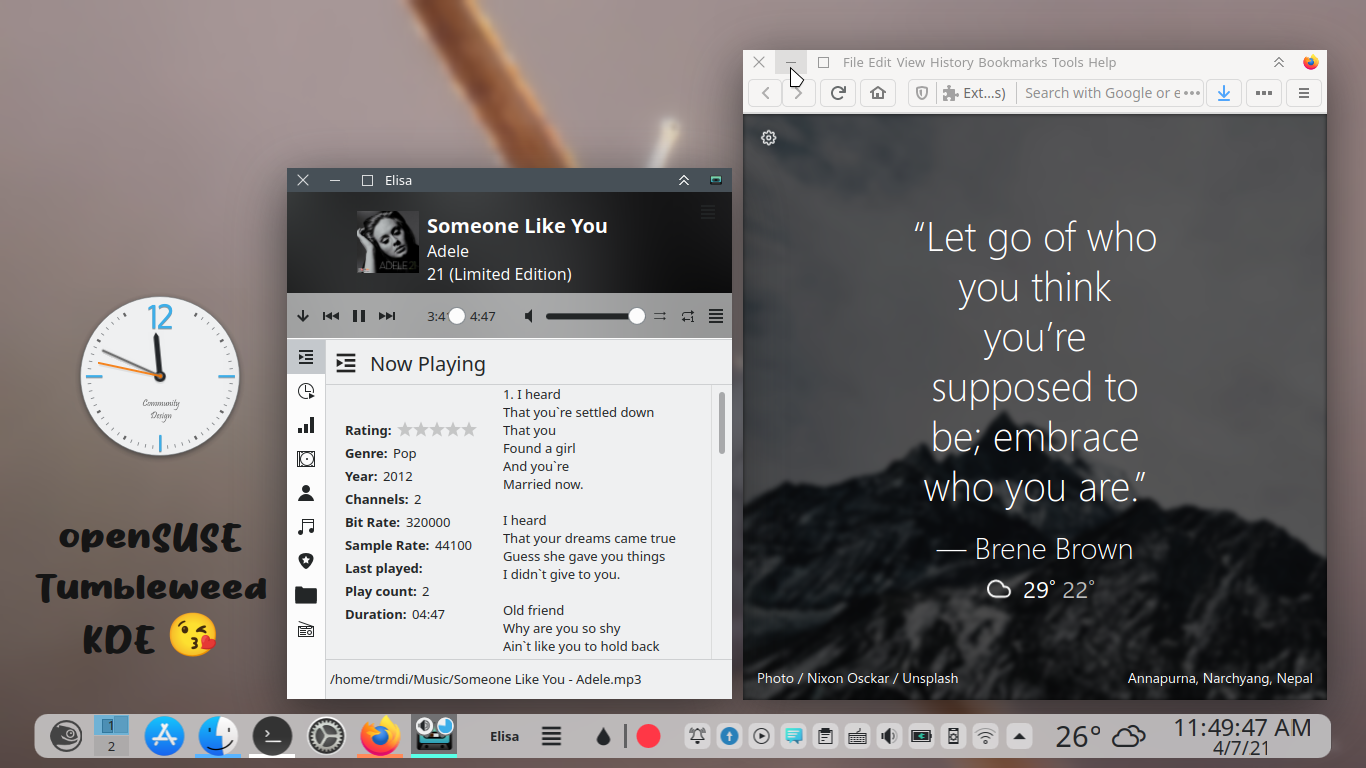
Task: Open the Nixon Osckar photographer link
Action: pyautogui.click(x=843, y=678)
